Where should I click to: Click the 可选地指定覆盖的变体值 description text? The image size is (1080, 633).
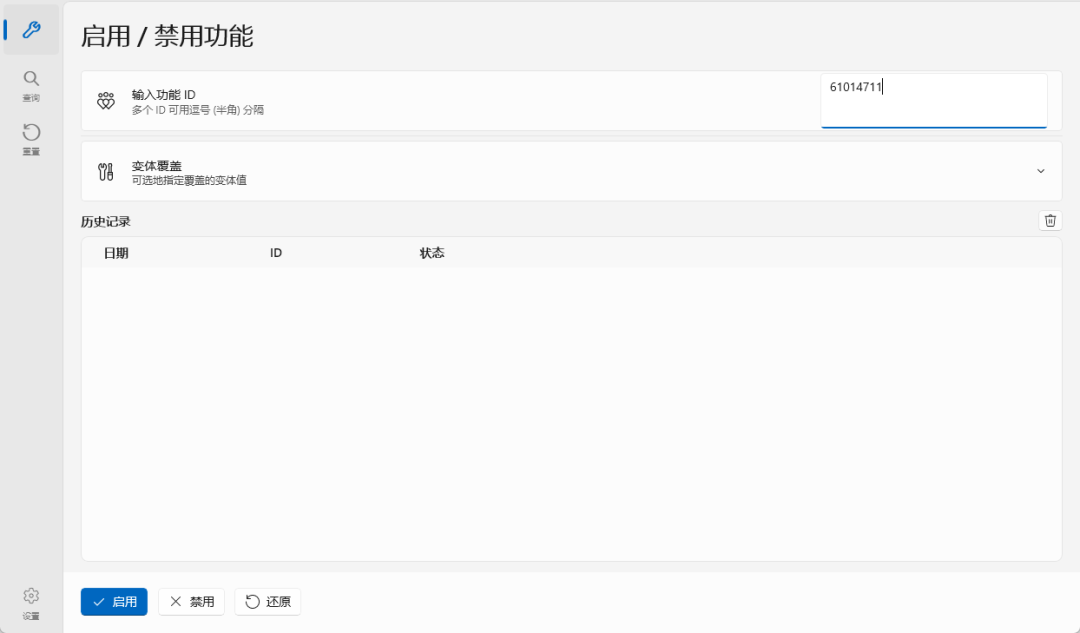(x=189, y=180)
